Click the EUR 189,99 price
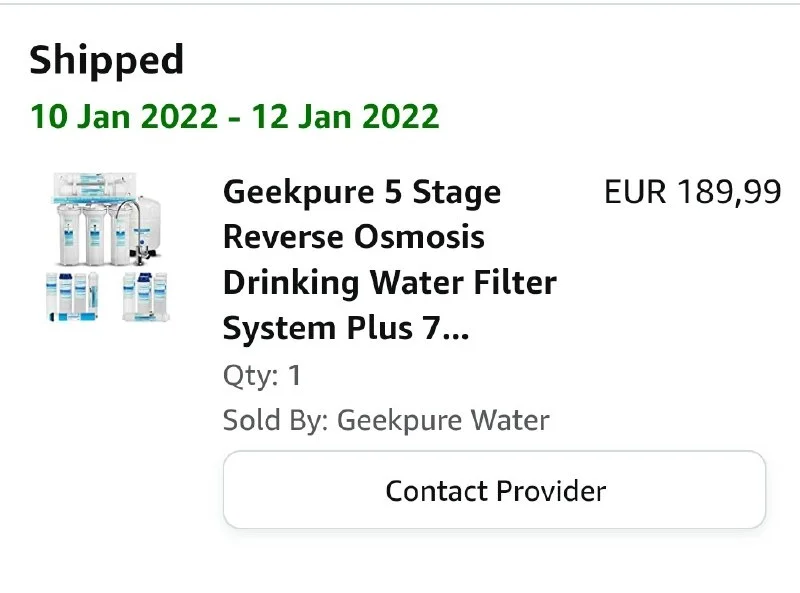Image resolution: width=800 pixels, height=593 pixels. coord(692,192)
